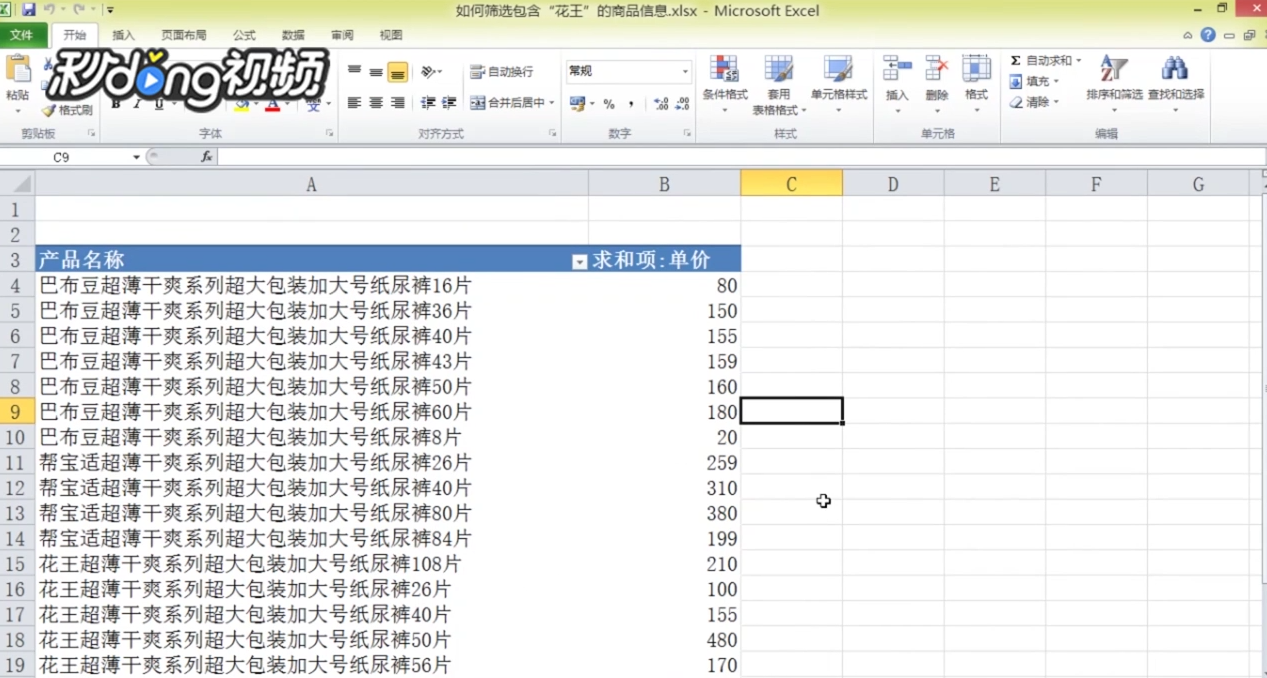
Task: Open Excel Help question mark icon
Action: pyautogui.click(x=1208, y=35)
